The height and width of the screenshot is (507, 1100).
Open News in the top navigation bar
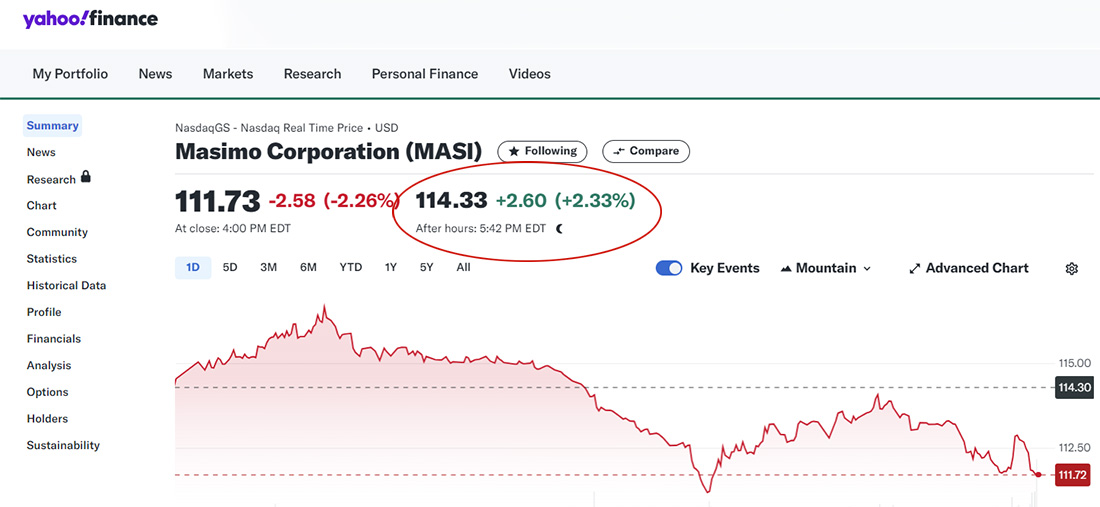(x=155, y=74)
